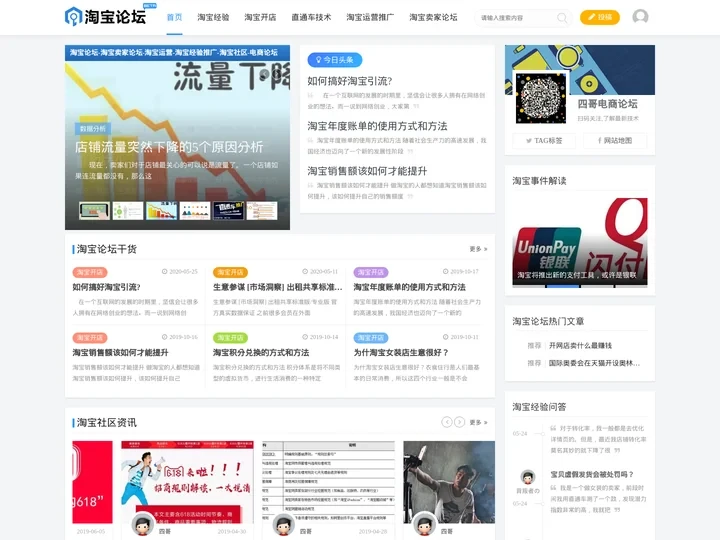Image resolution: width=720 pixels, height=540 pixels.
Task: Select second carousel thumbnail with green figures
Action: pos(128,211)
